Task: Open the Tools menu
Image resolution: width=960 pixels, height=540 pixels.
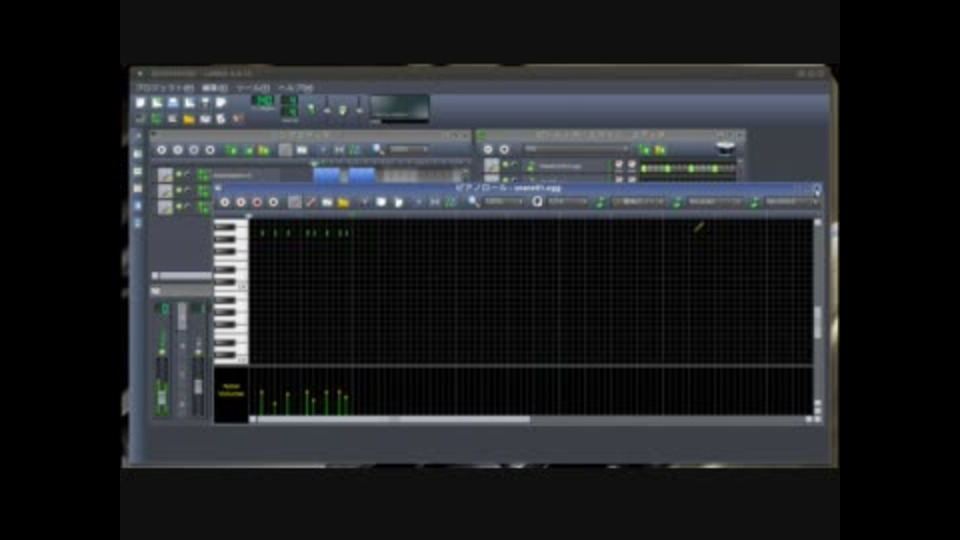Action: click(x=253, y=88)
